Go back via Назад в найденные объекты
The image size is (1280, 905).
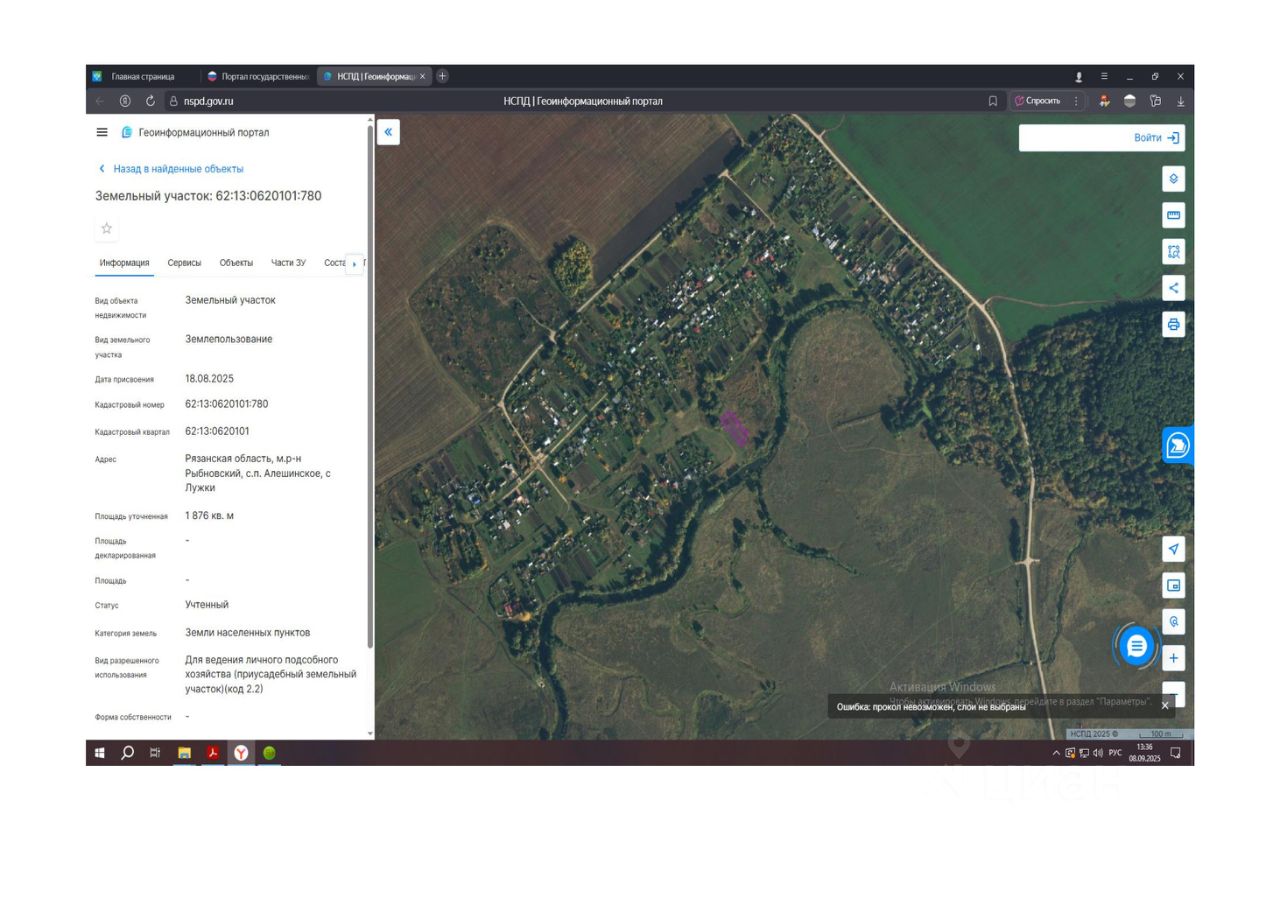coord(171,169)
